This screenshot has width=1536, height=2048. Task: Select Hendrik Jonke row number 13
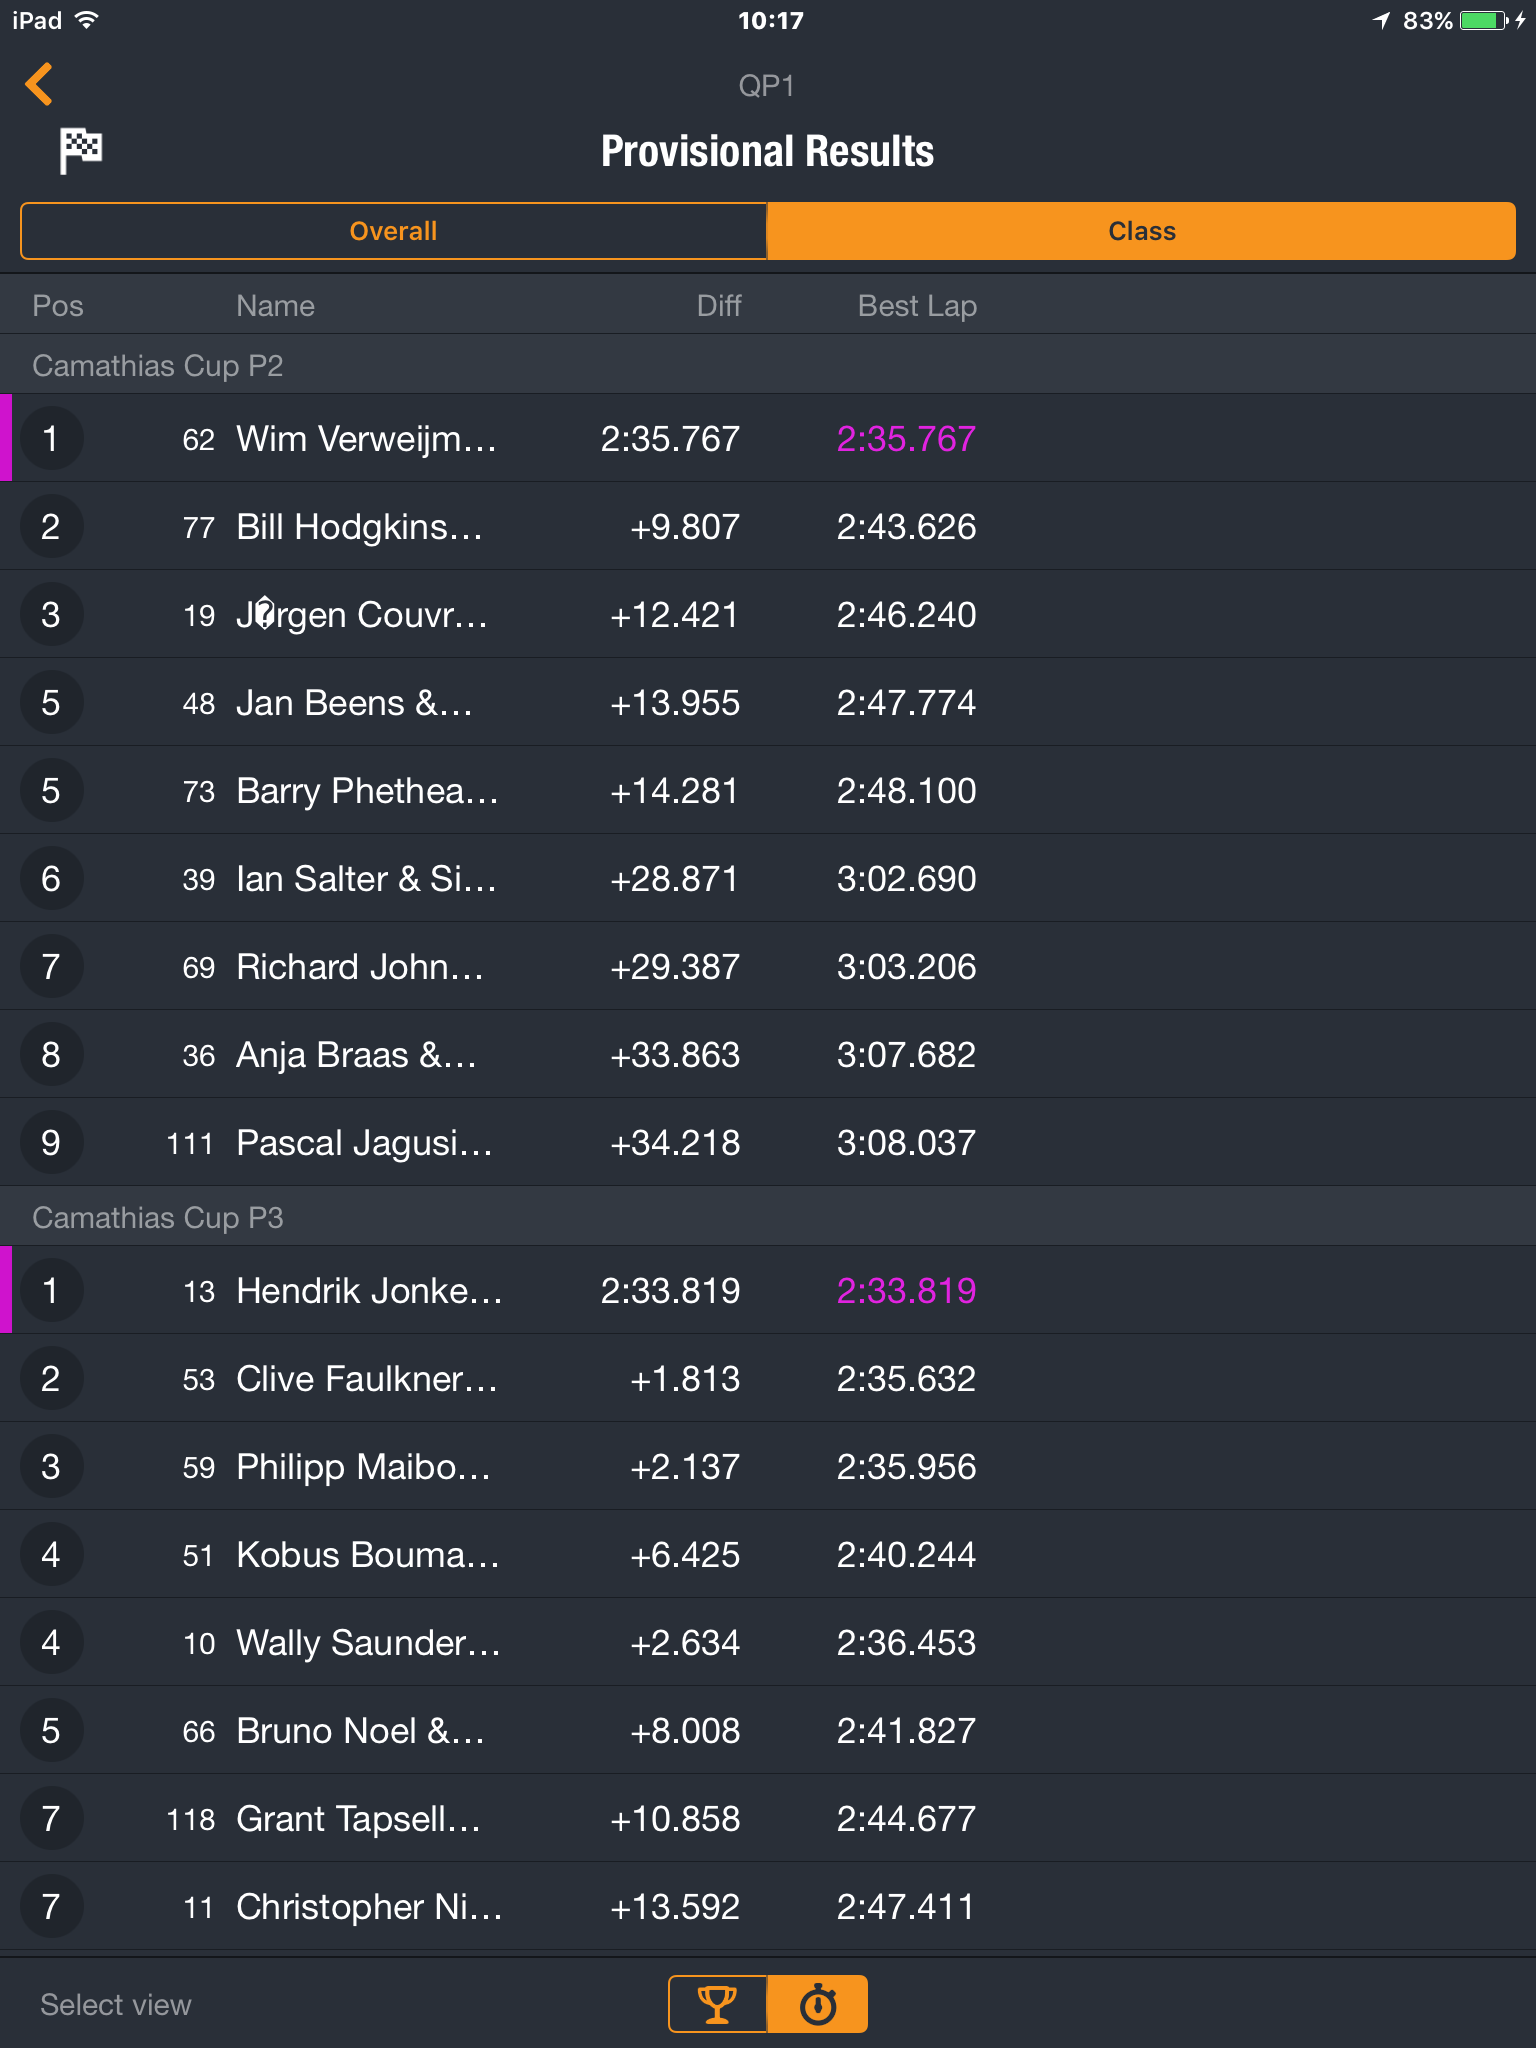tap(768, 1290)
